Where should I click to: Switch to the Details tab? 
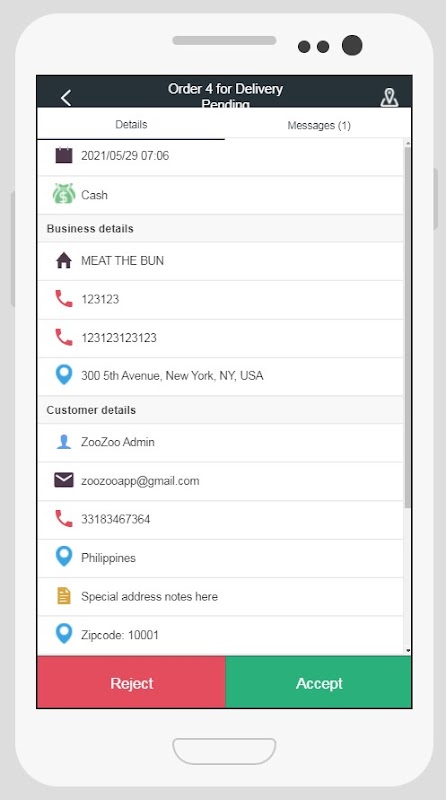coord(131,124)
